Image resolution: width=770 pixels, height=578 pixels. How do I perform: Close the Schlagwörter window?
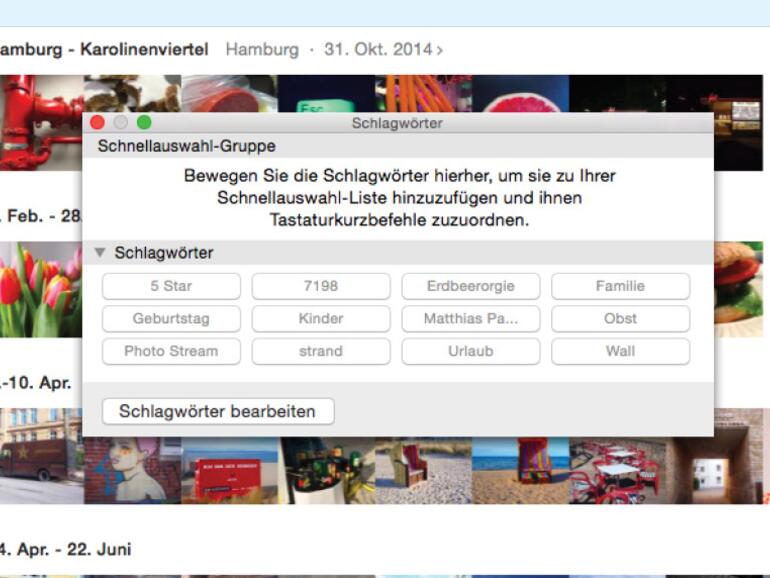click(x=97, y=122)
